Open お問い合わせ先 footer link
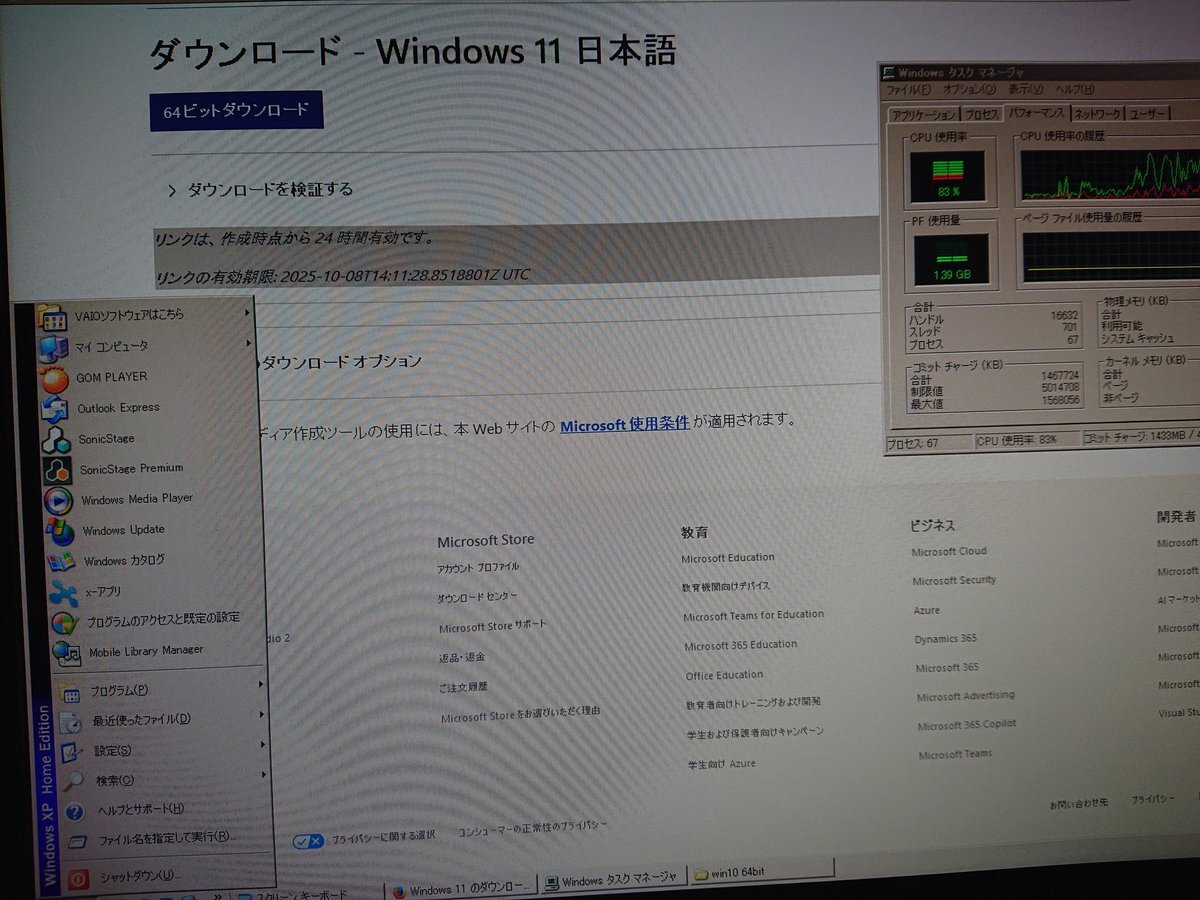 (x=1078, y=804)
